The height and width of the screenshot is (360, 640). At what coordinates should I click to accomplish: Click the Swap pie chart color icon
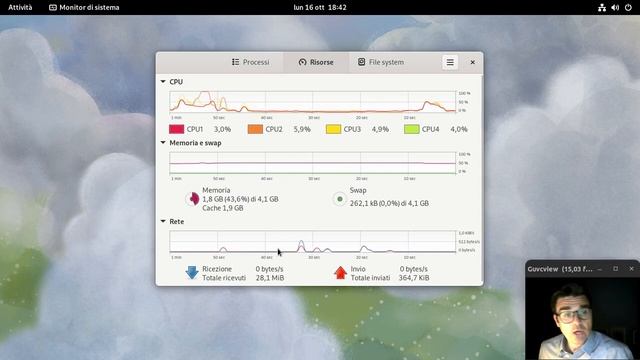340,199
